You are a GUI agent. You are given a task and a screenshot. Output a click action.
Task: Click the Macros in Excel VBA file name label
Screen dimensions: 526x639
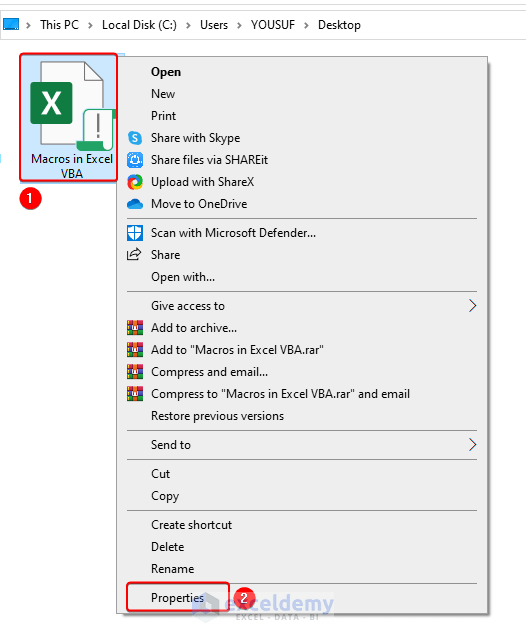pos(72,166)
